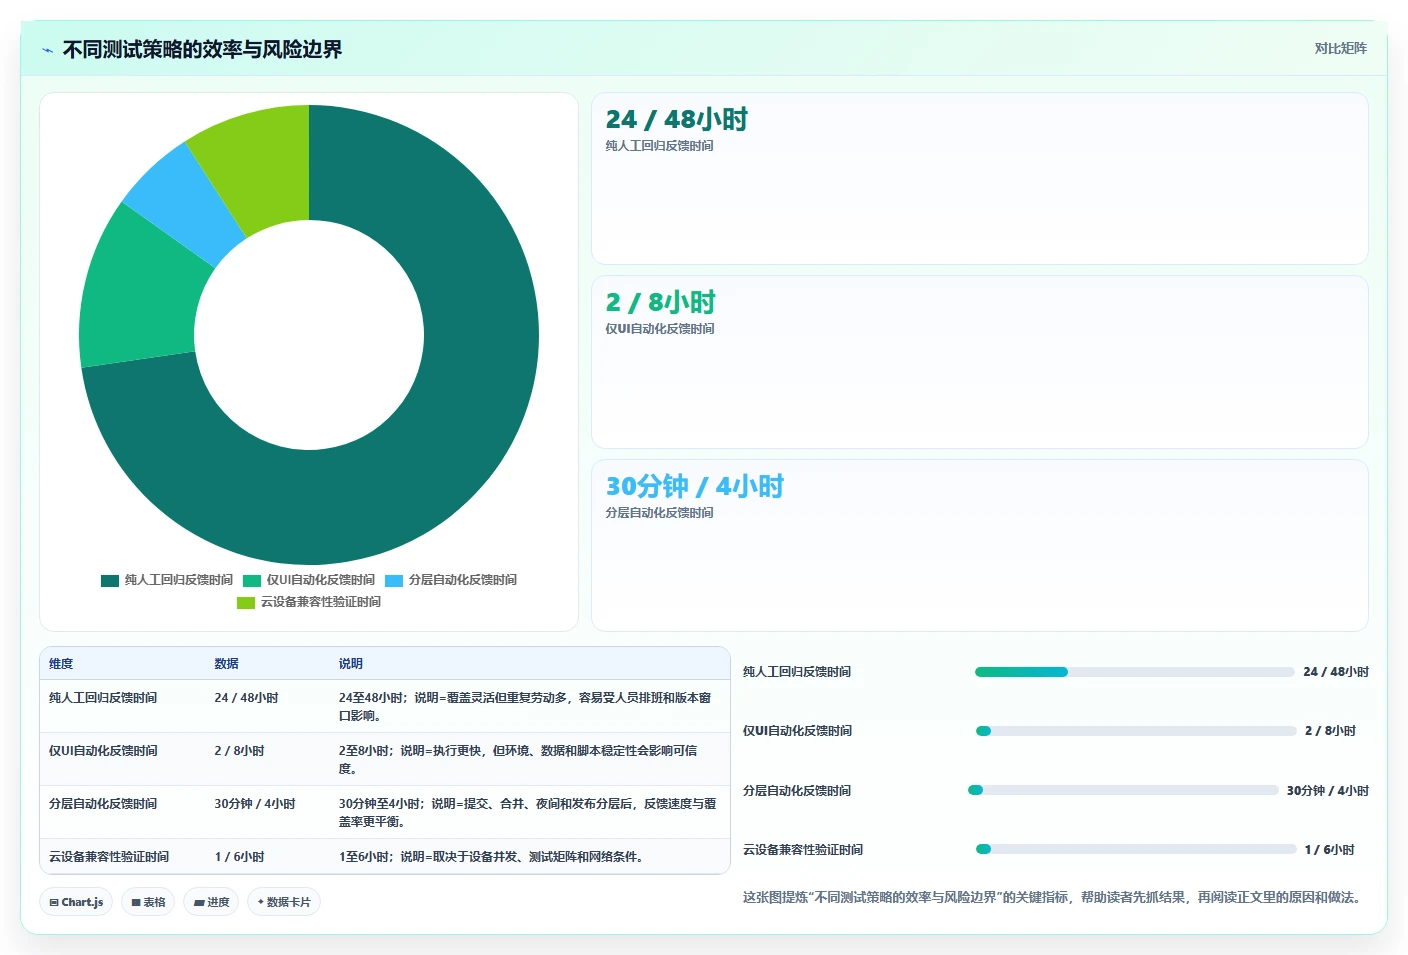Screen dimensions: 1408x955
Task: Select table cell 纯人工回归反馈时间
Action: (x=103, y=698)
